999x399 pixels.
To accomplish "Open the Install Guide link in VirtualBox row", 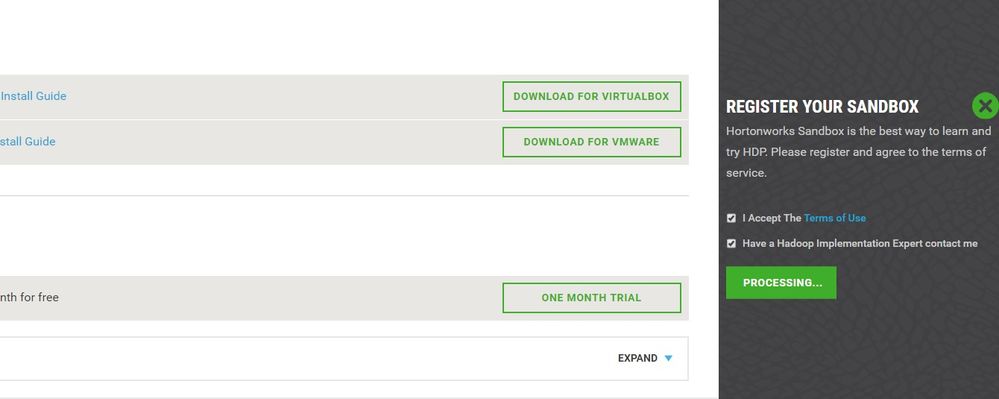I will click(33, 96).
